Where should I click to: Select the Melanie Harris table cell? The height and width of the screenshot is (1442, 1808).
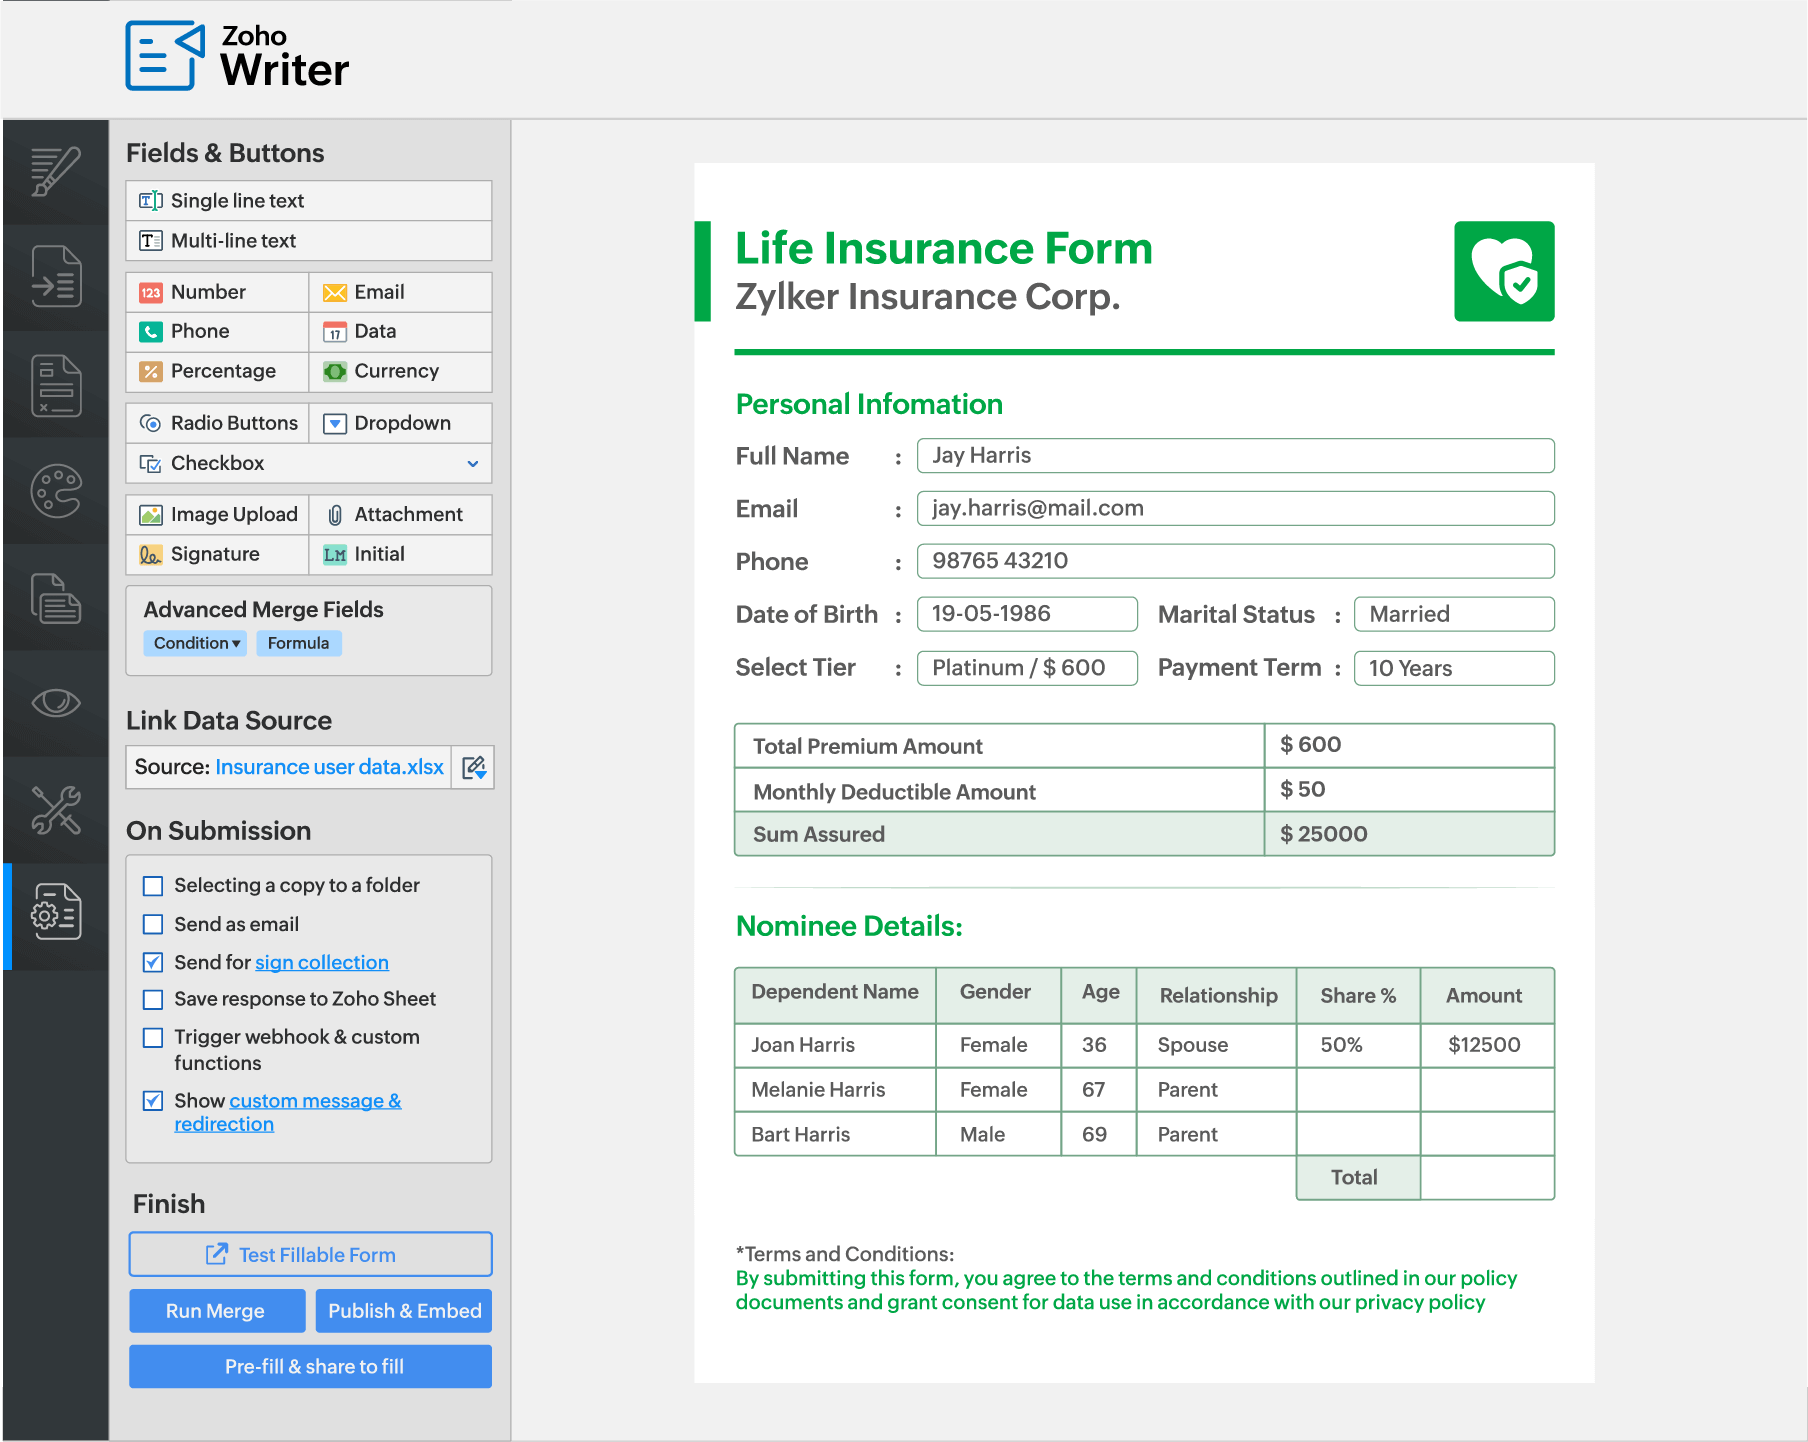click(836, 1090)
